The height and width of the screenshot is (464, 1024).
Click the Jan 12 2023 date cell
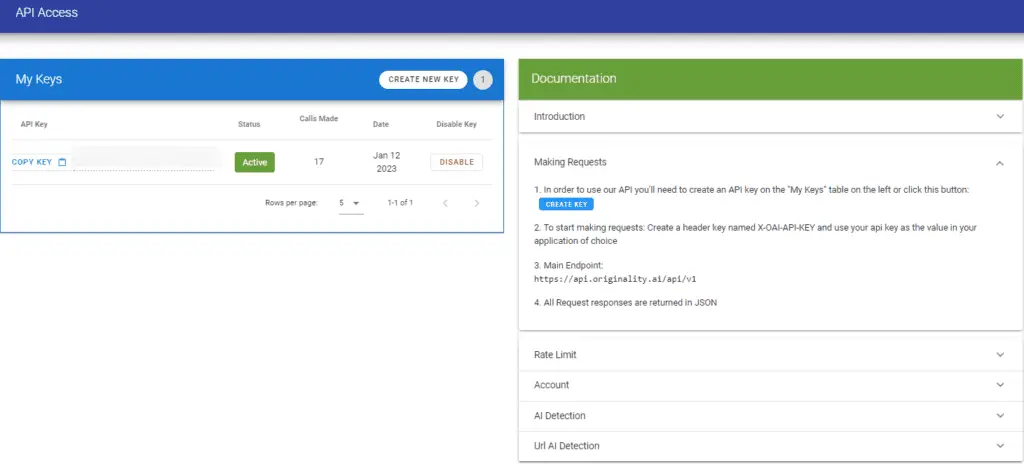coord(387,162)
